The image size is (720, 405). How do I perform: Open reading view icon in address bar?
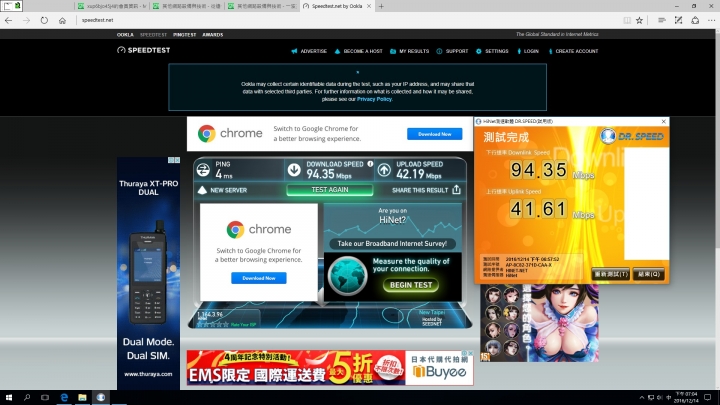coord(627,20)
